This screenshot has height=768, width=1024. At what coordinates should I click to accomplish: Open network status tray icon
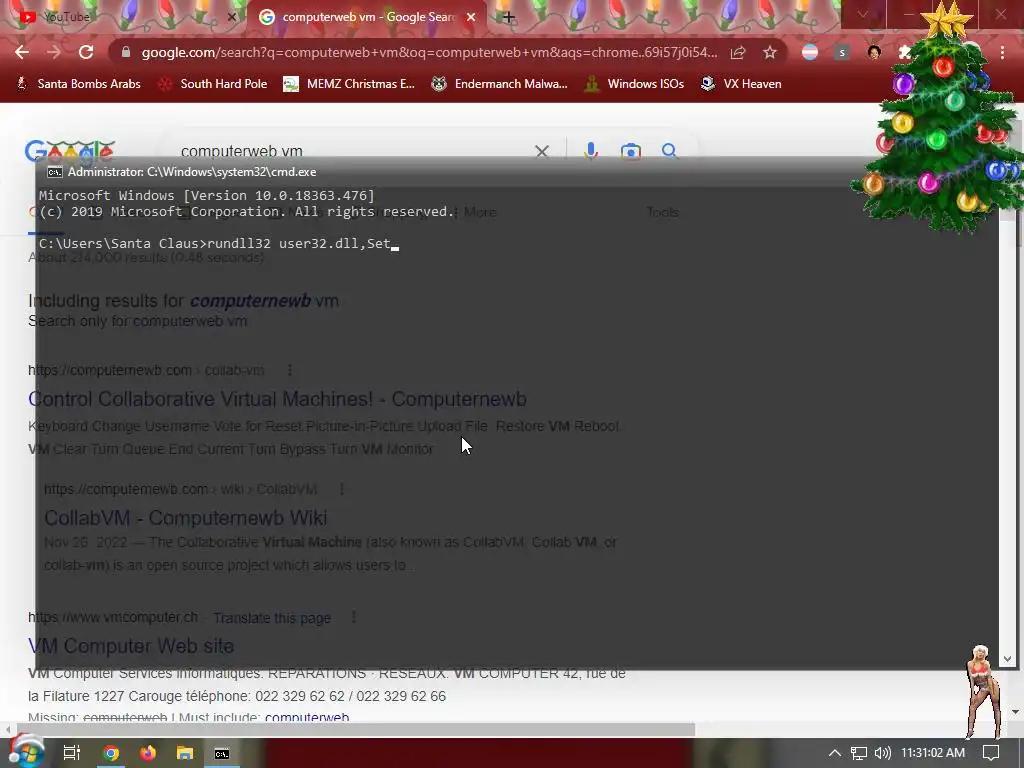[x=859, y=753]
